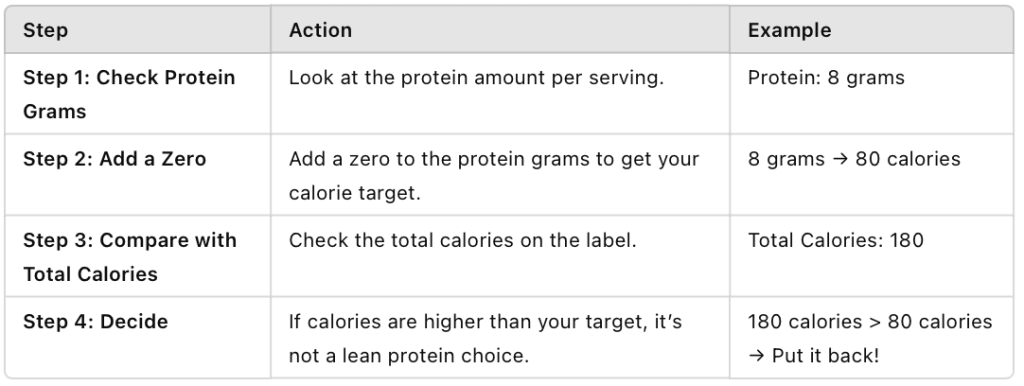This screenshot has width=1024, height=386.
Task: Click the Put it back! text
Action: 825,356
